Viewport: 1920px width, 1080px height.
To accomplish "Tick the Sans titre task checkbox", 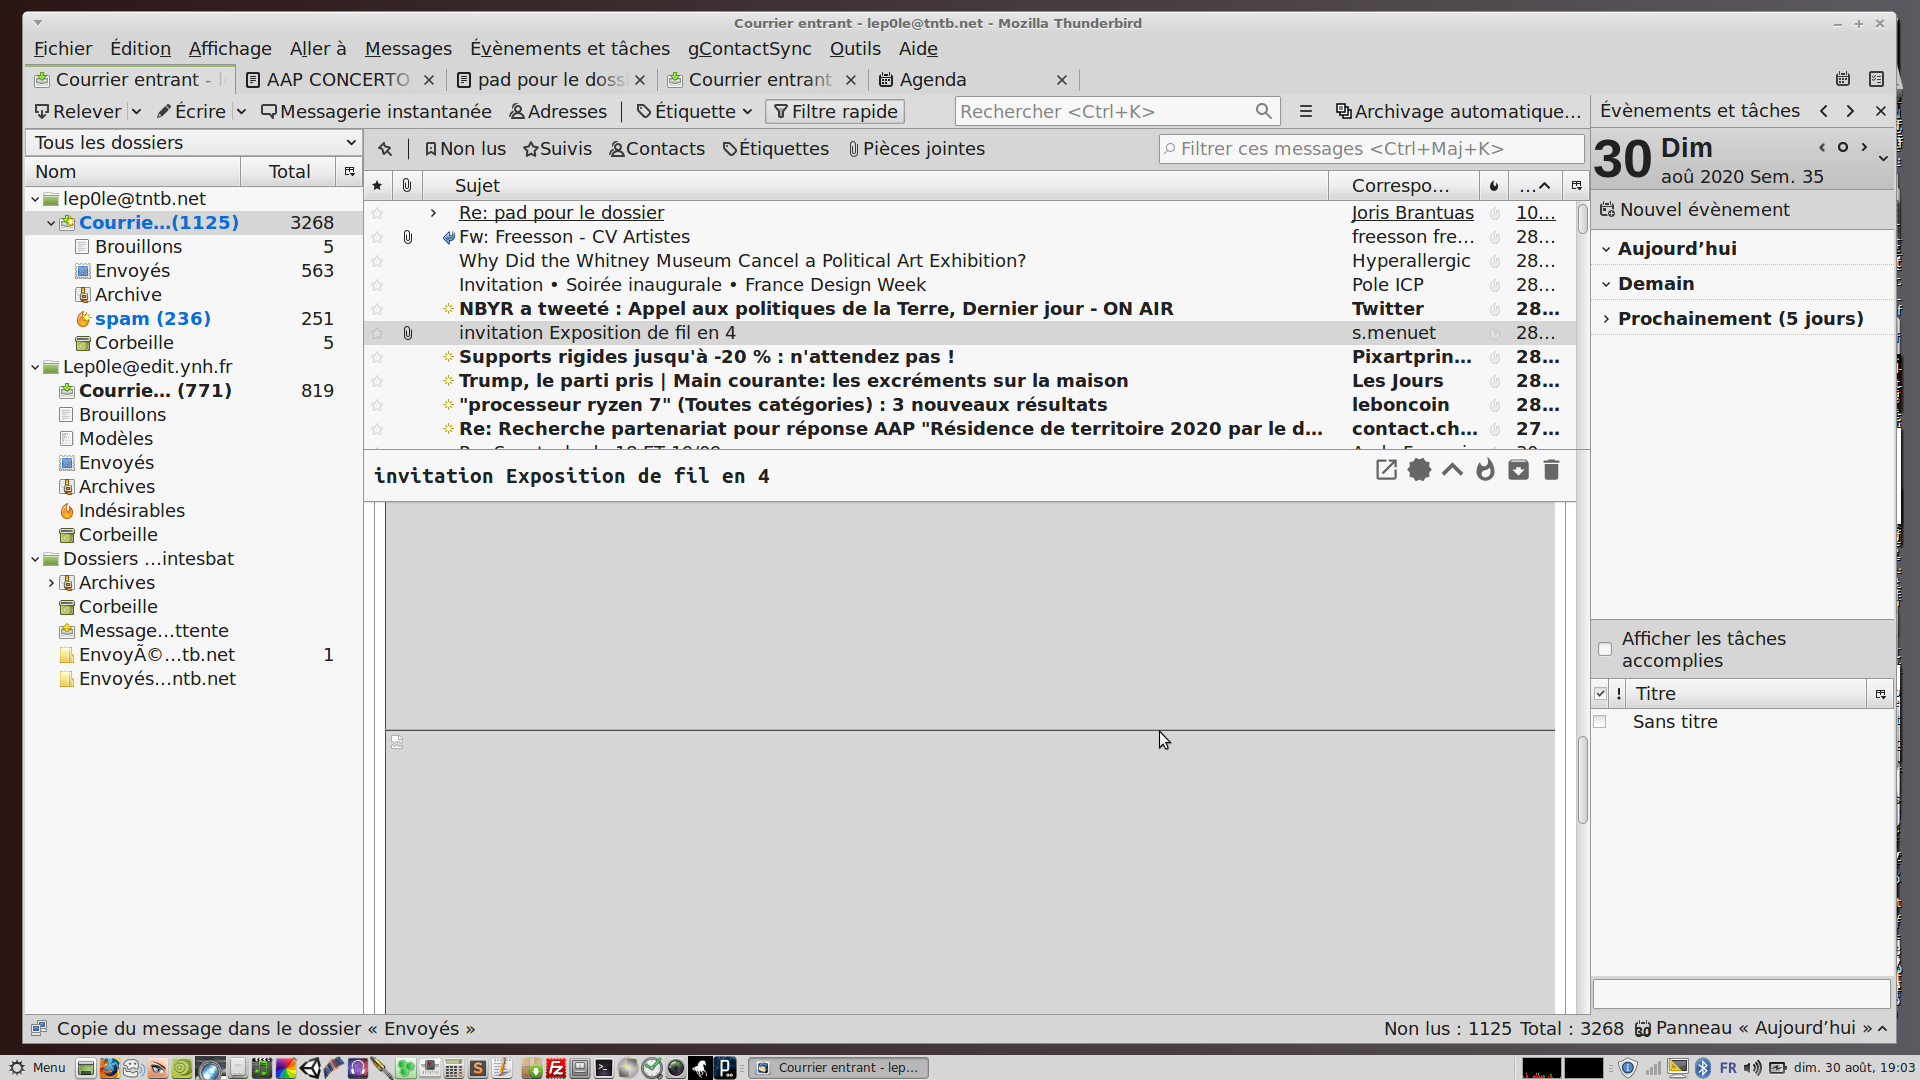I will point(1600,722).
